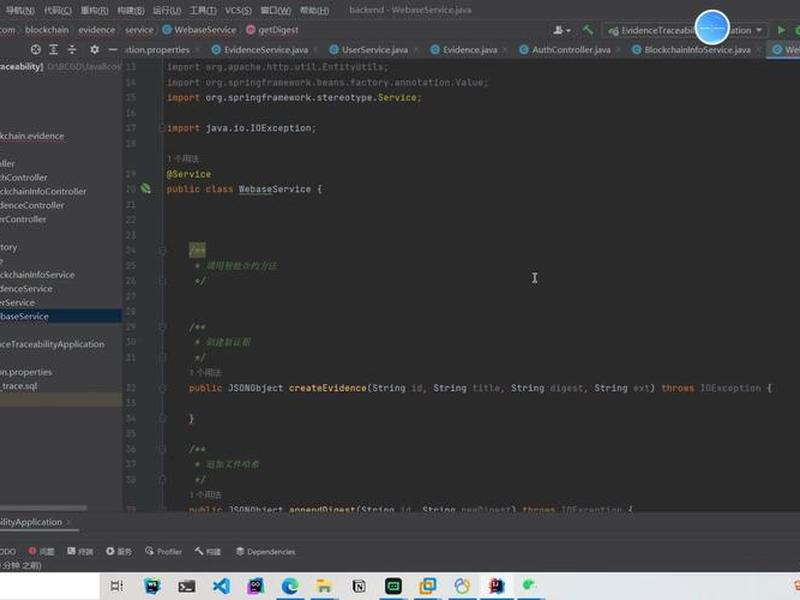The width and height of the screenshot is (800, 600).
Task: Open the 重构(R) menu
Action: click(x=94, y=10)
